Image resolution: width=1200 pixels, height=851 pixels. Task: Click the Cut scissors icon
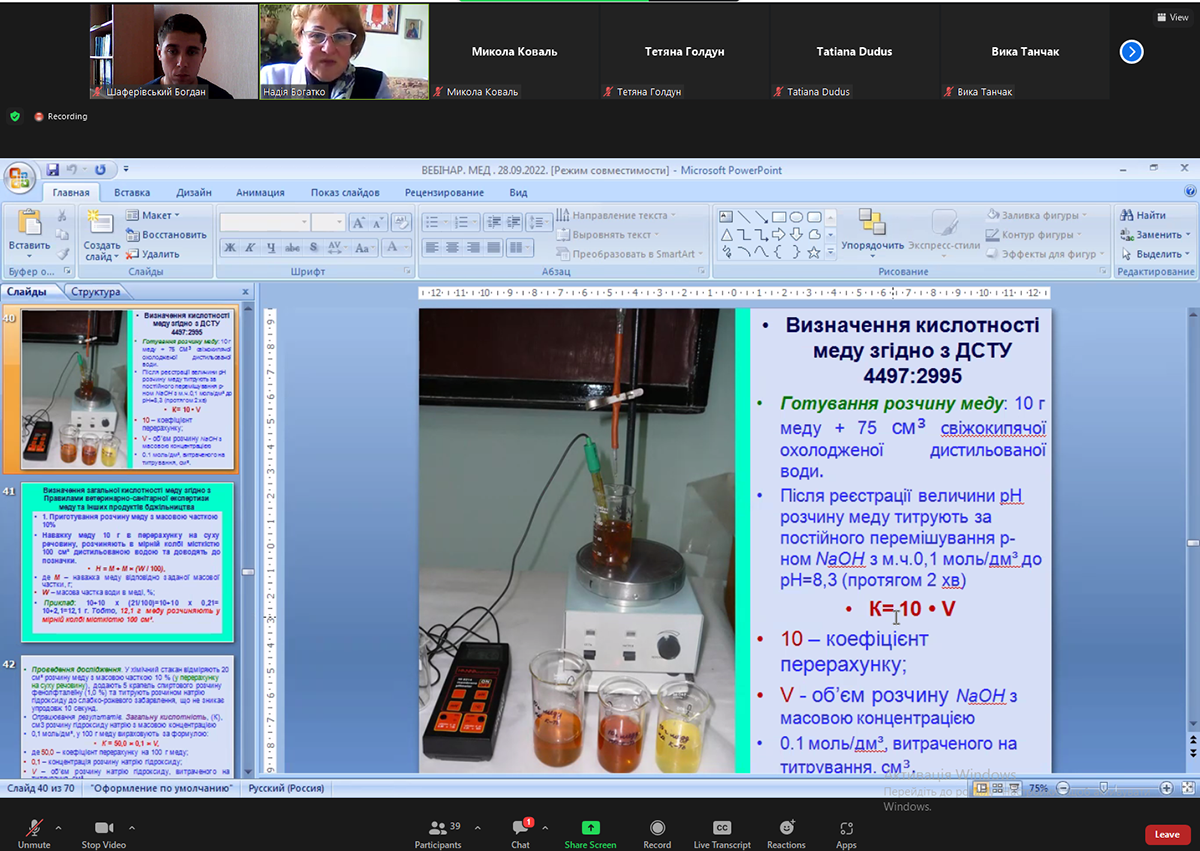tap(63, 215)
